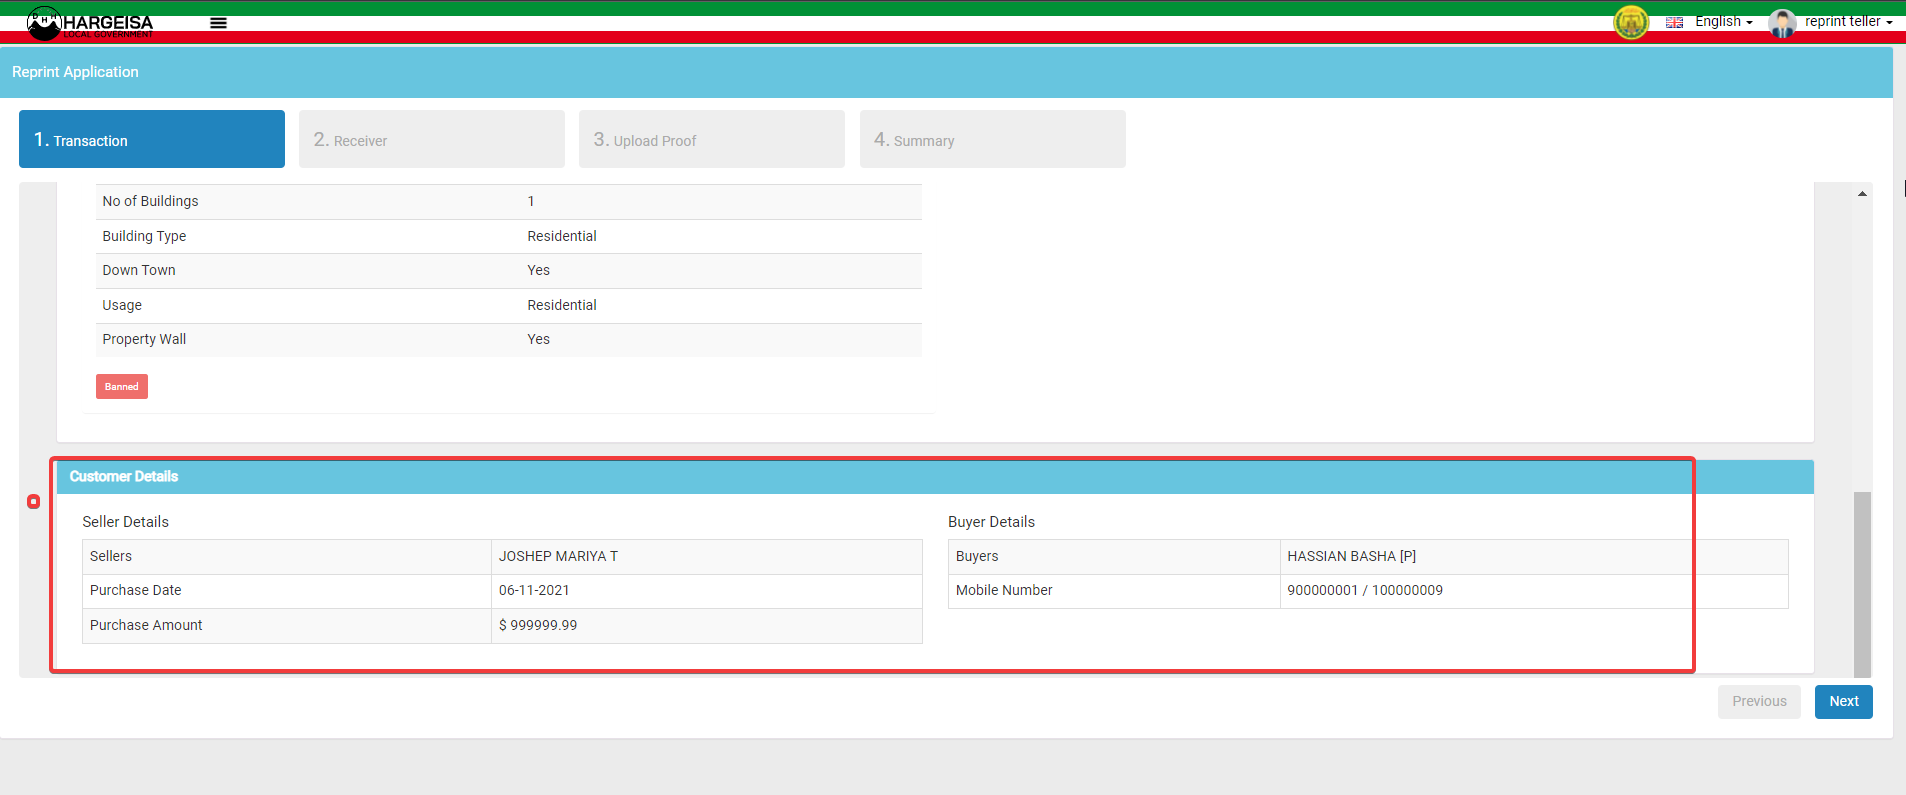The image size is (1906, 795).
Task: Click the Building Type Residential value
Action: (x=562, y=236)
